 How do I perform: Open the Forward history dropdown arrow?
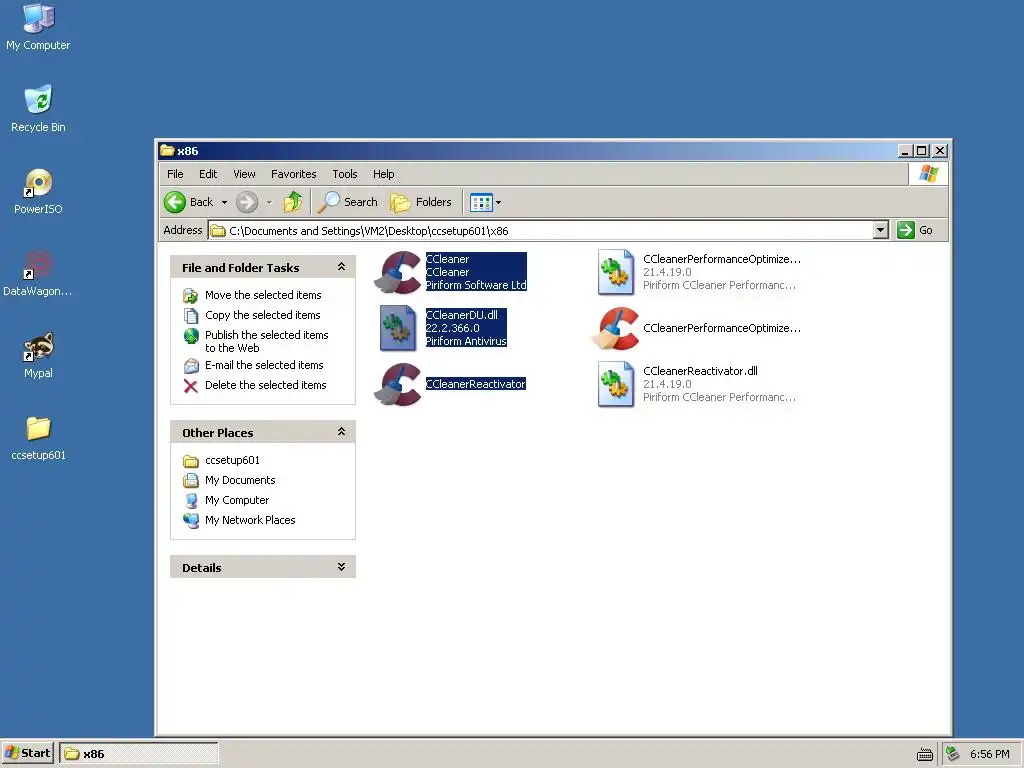point(269,202)
